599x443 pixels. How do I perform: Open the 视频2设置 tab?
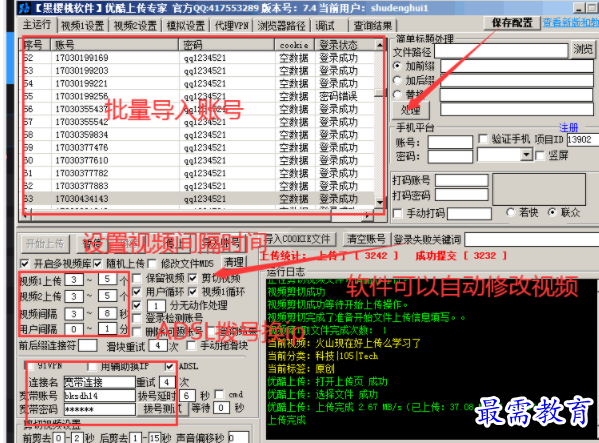(x=135, y=26)
